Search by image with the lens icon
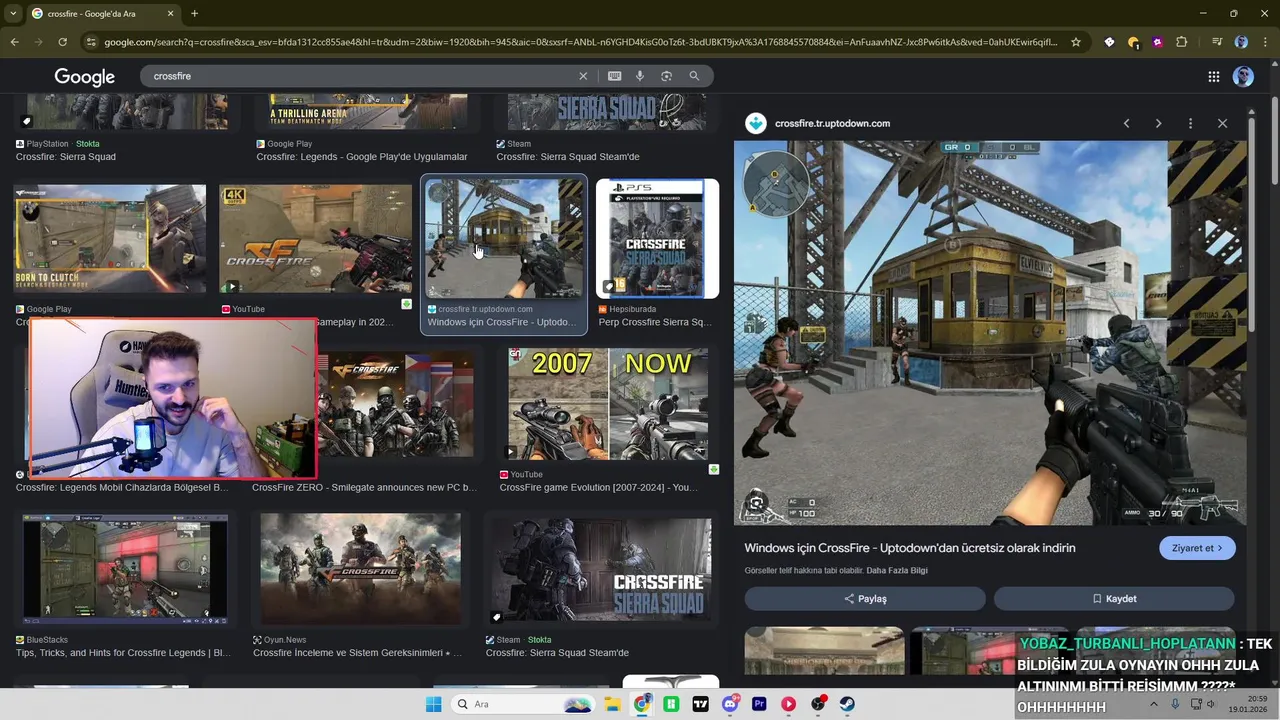The image size is (1280, 720). click(666, 76)
